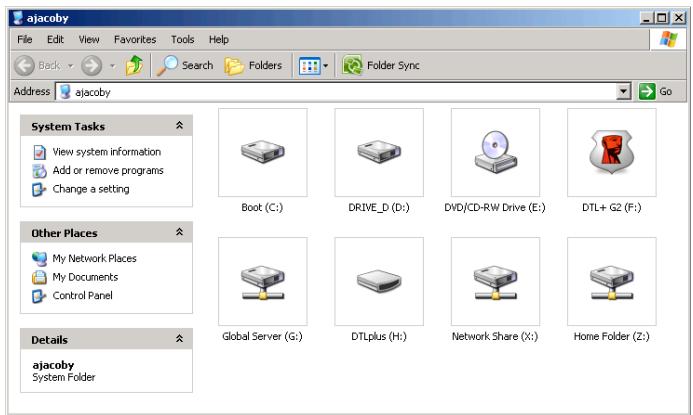
Task: Toggle the Folders tree pane
Action: point(253,66)
